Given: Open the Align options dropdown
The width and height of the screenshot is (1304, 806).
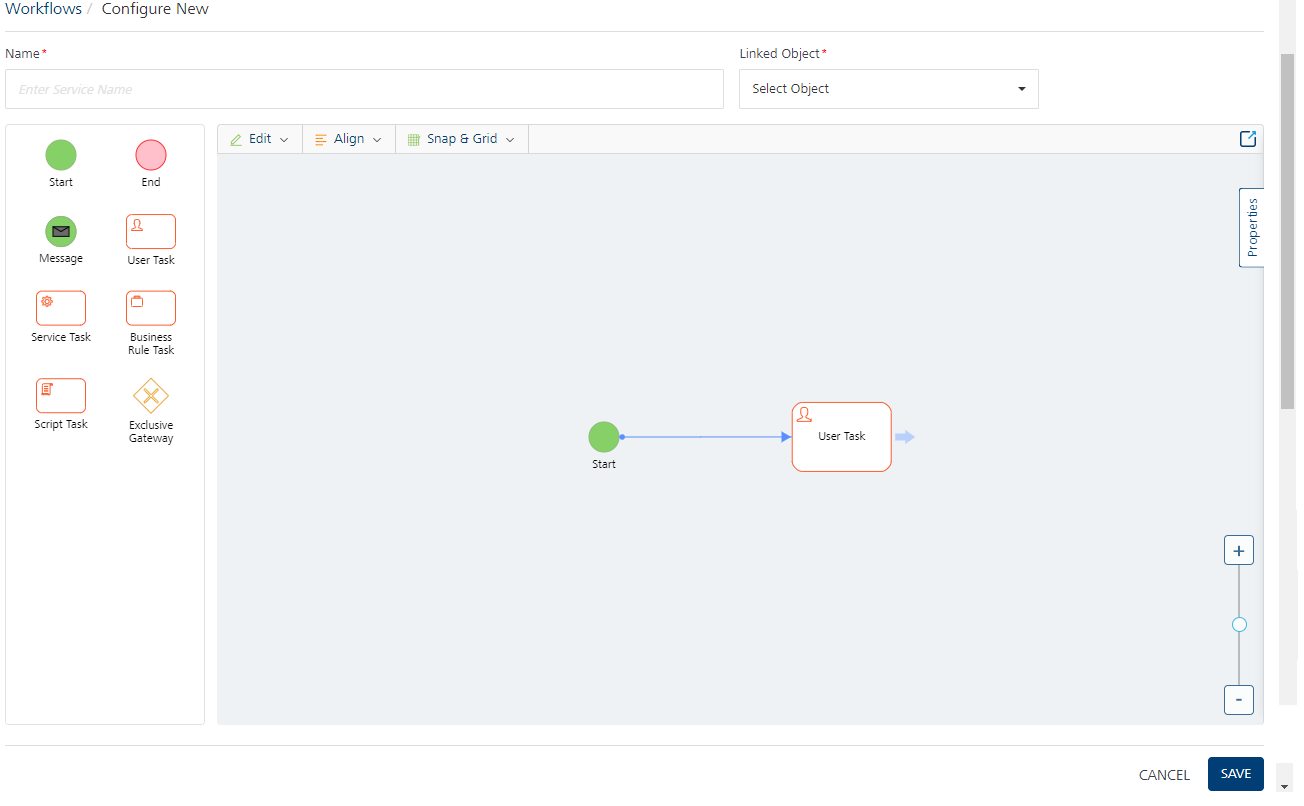Looking at the screenshot, I should click(x=348, y=139).
